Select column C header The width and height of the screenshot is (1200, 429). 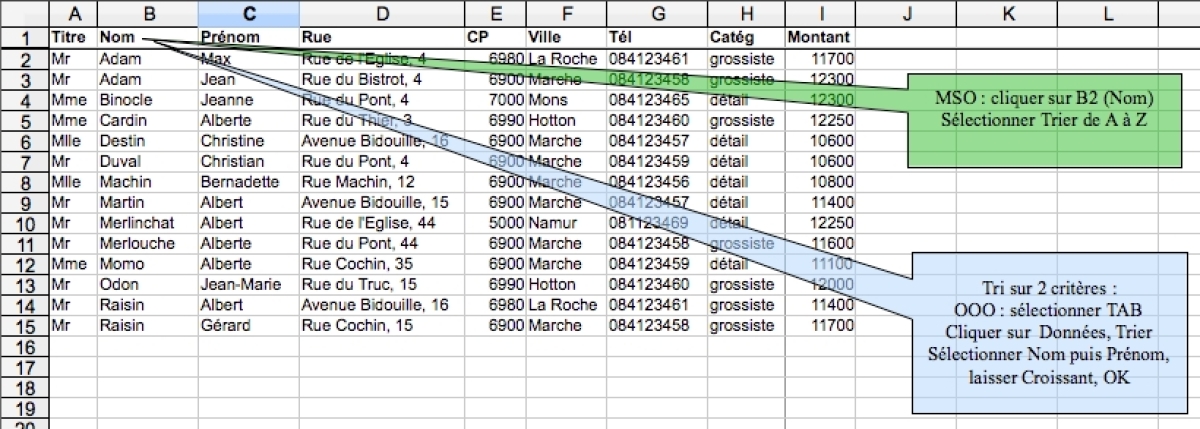(248, 13)
